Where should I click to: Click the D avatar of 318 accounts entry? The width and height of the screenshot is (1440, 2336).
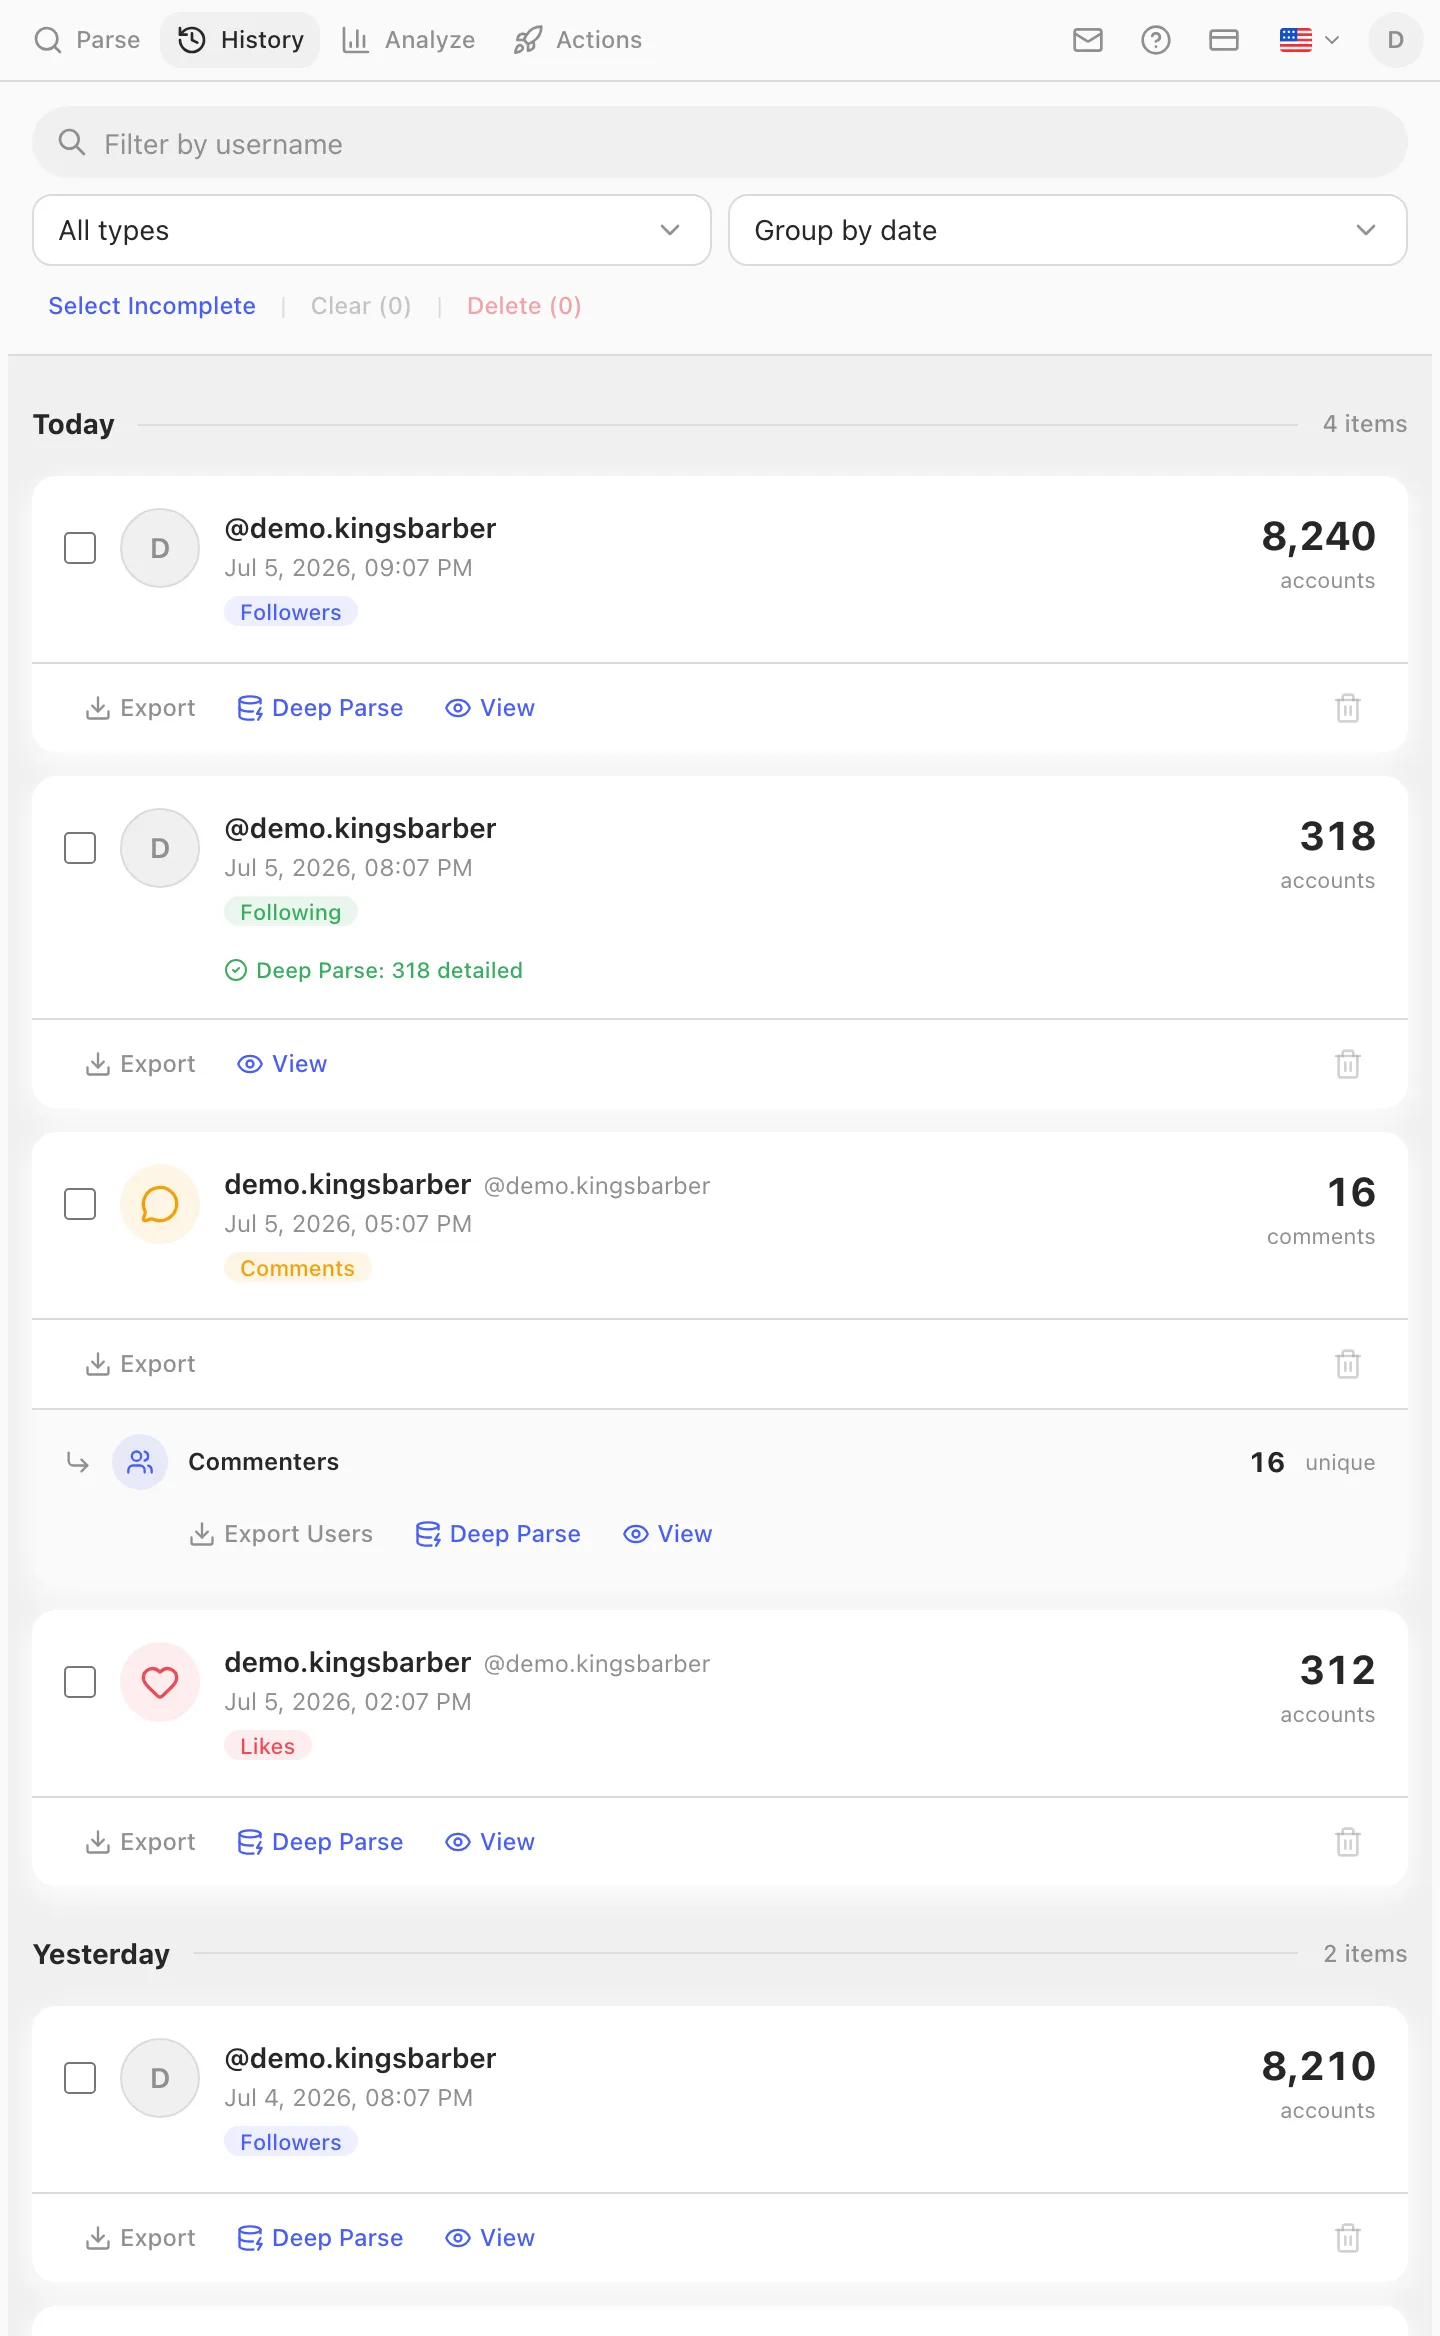(x=160, y=848)
